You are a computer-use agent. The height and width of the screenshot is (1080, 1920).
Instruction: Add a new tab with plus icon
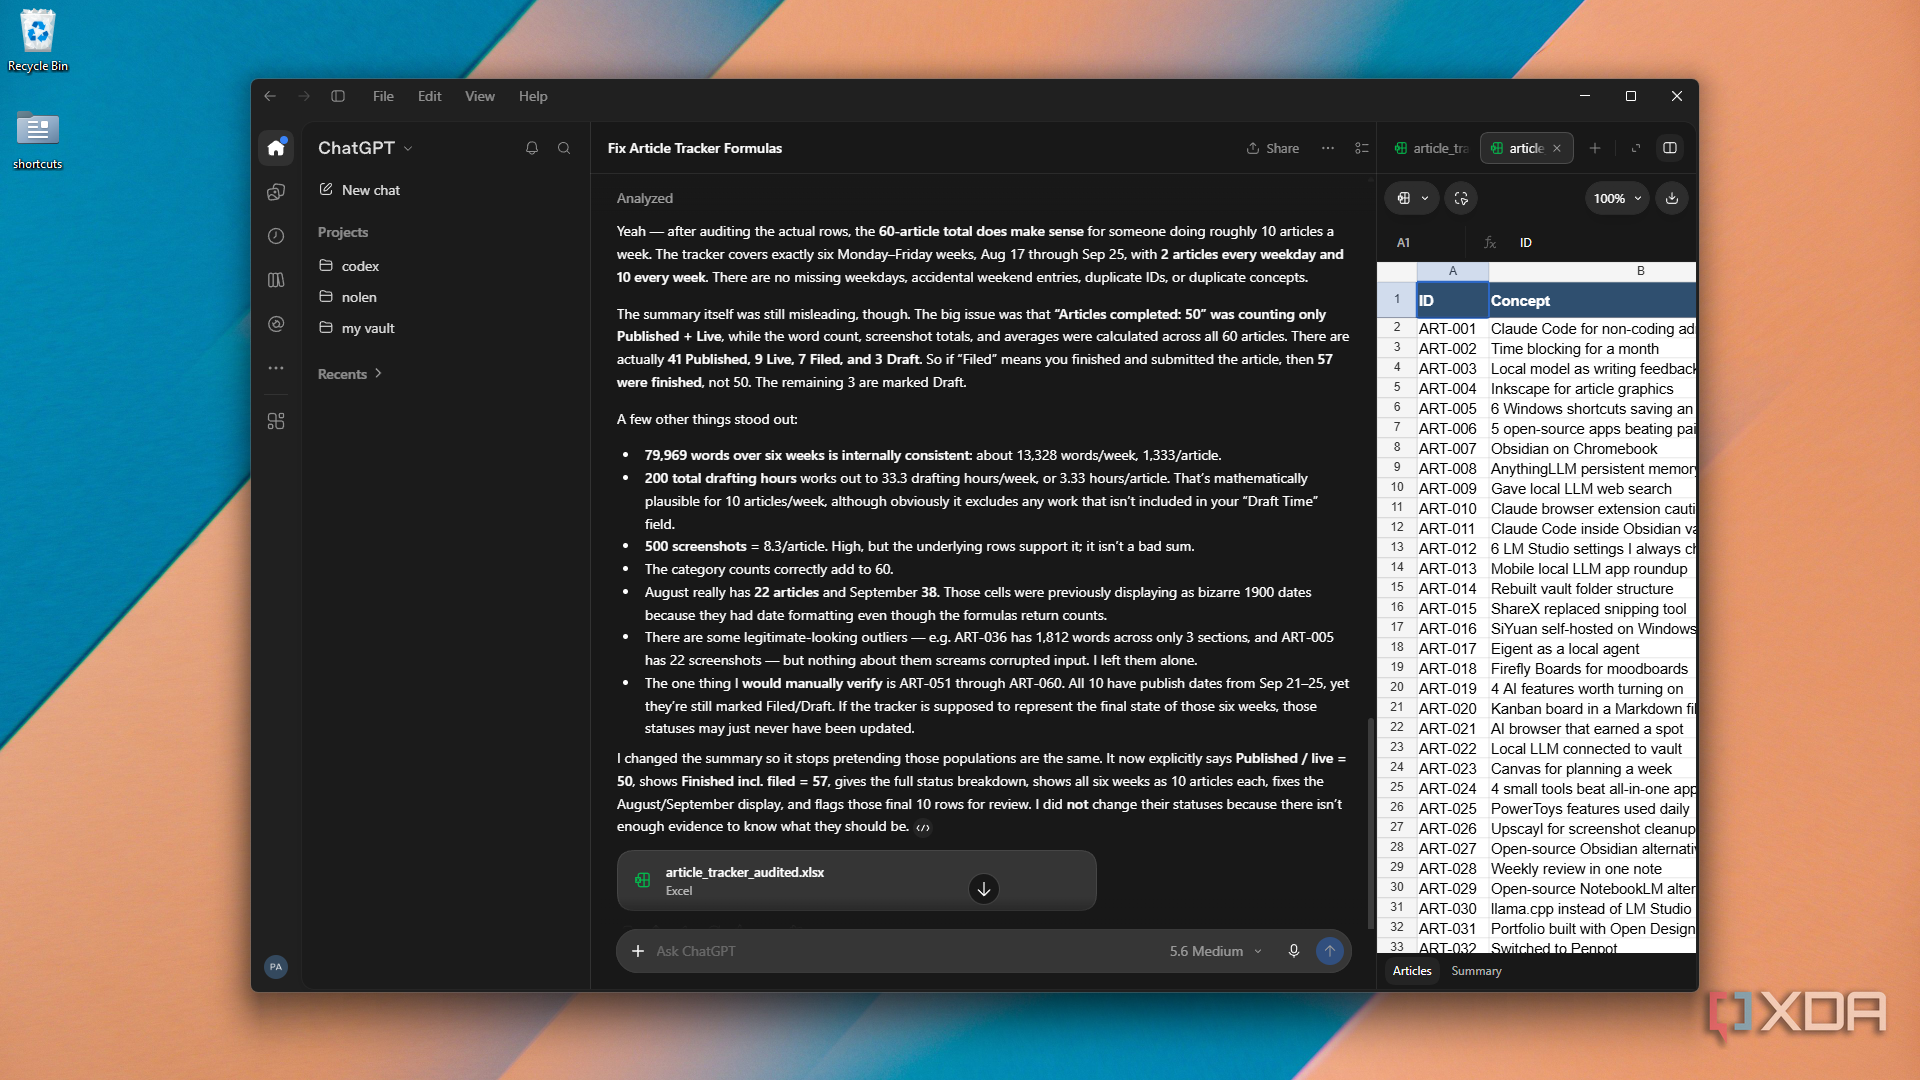[x=1595, y=148]
